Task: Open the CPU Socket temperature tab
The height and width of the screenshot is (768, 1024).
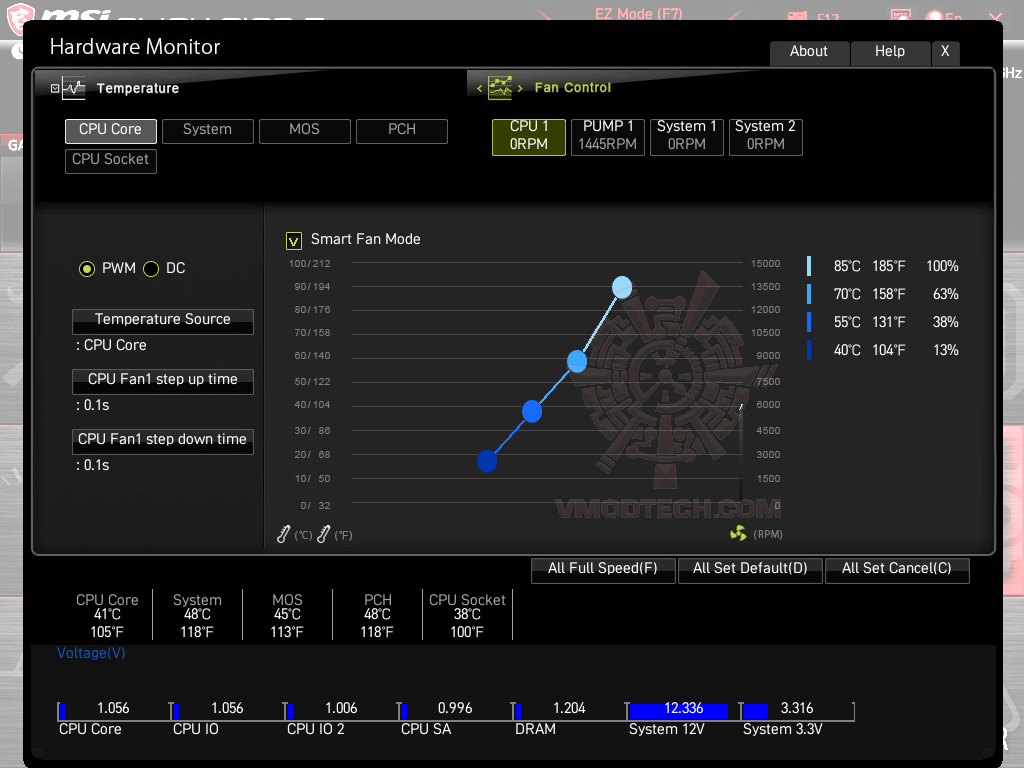Action: coord(110,159)
